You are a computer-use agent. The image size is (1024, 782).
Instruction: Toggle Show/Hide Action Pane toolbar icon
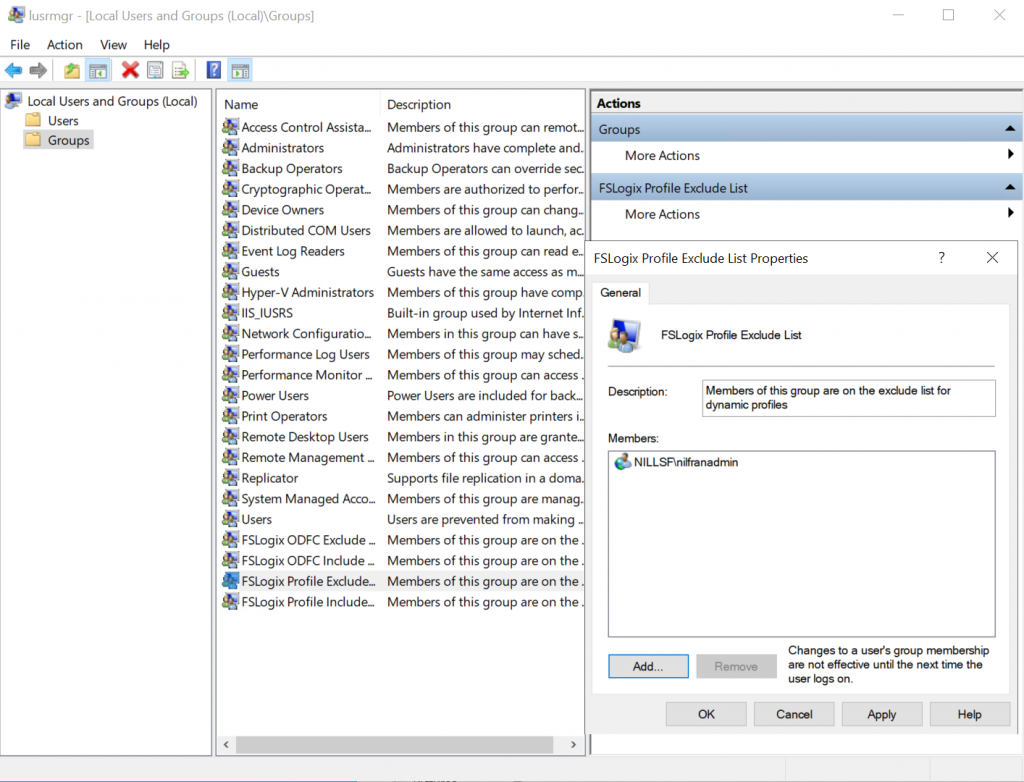point(240,71)
